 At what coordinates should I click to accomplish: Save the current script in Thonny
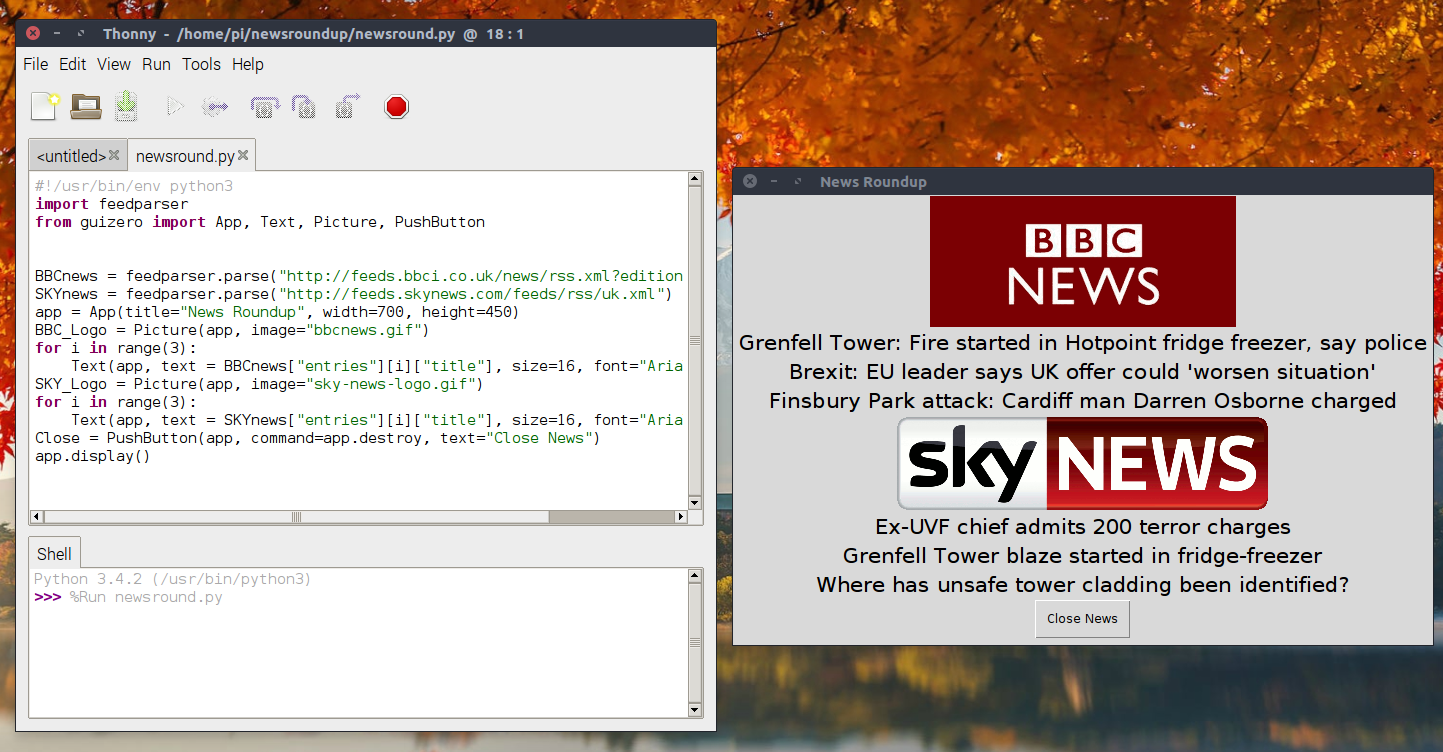tap(125, 106)
